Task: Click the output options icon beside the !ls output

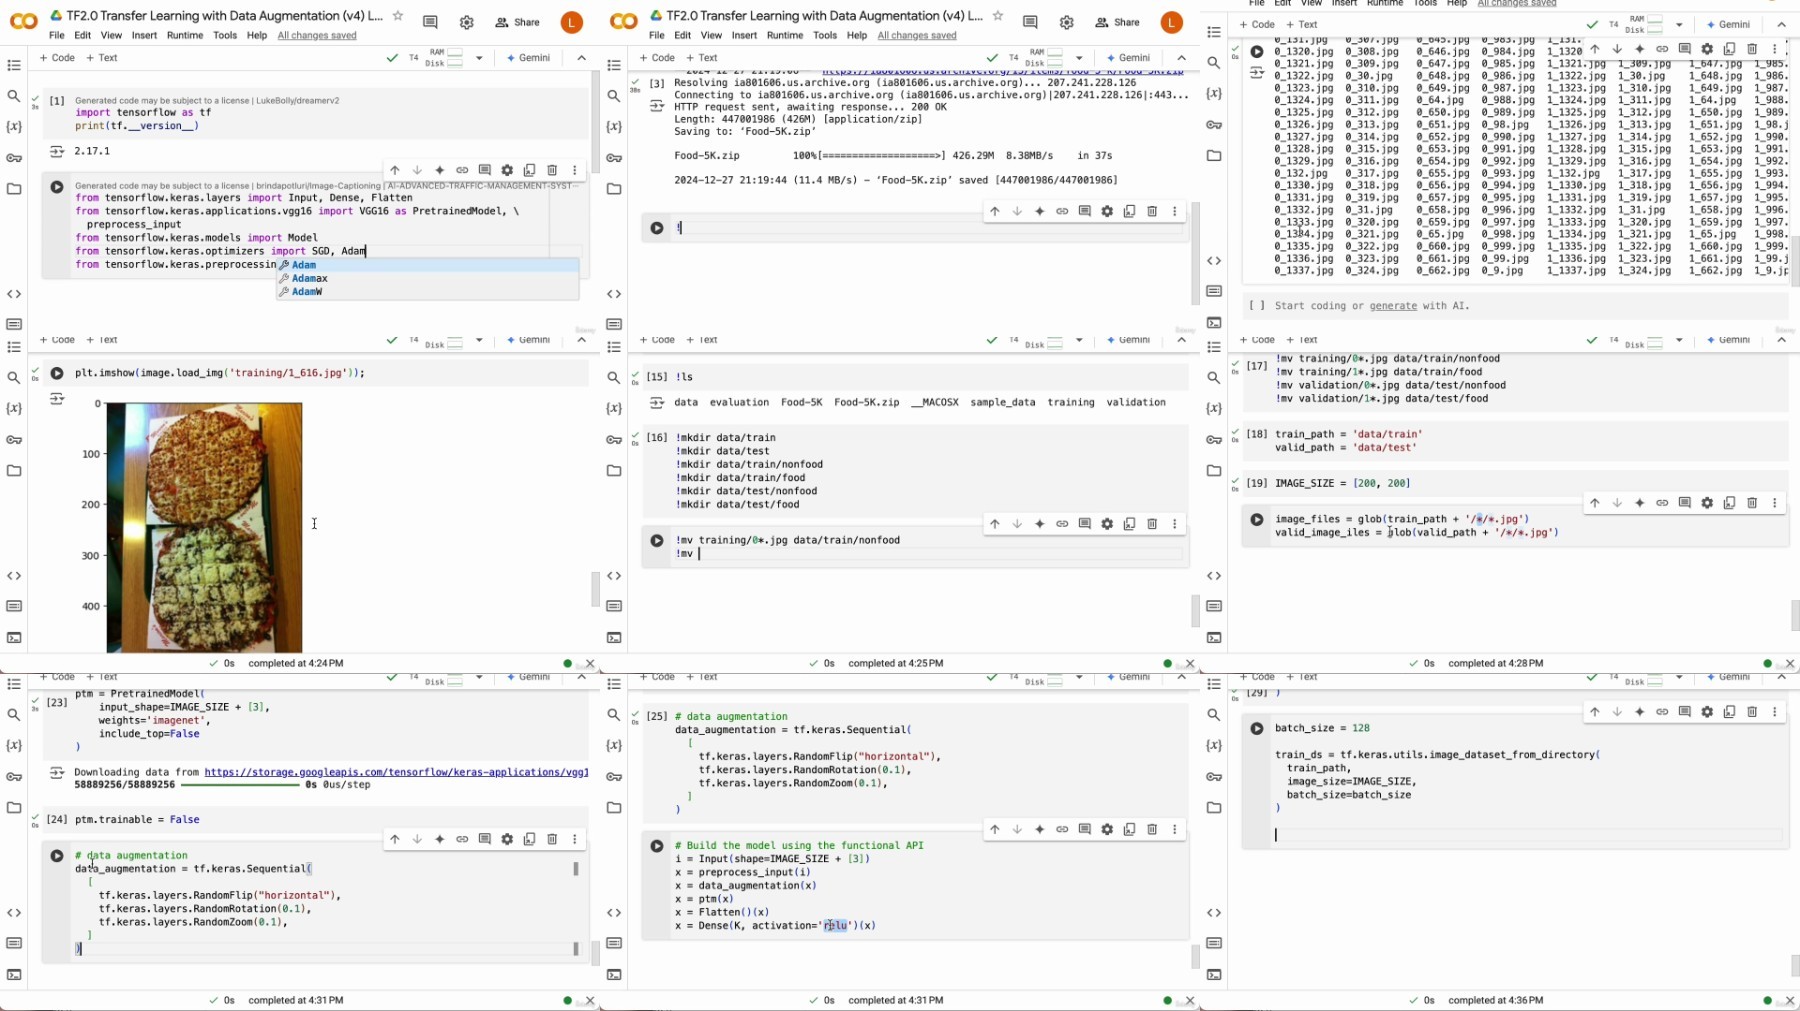Action: (x=657, y=403)
